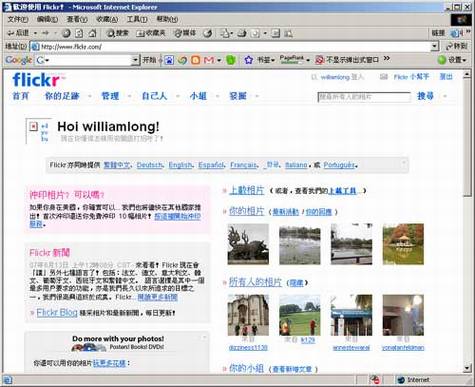The height and width of the screenshot is (387, 475).
Task: Click the blue paw icon on Google toolbar
Action: point(169,60)
